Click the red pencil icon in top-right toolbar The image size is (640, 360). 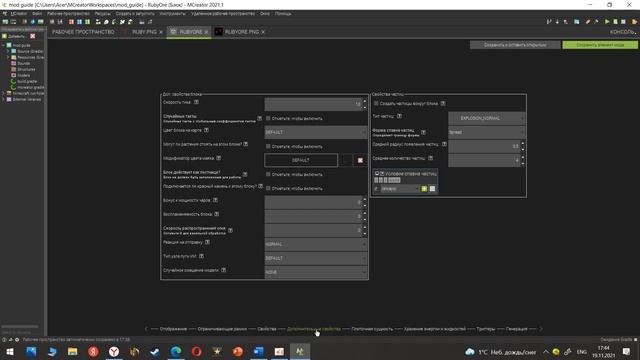click(x=588, y=22)
